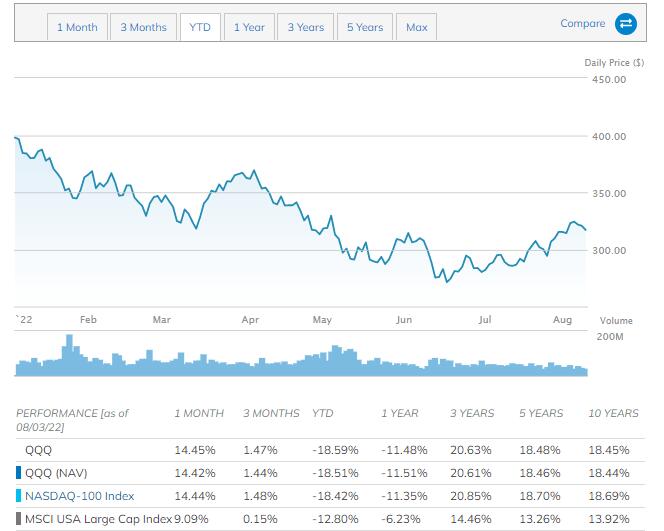Click QQQ 1 year value -11.48%
The height and width of the screenshot is (531, 664).
404,450
